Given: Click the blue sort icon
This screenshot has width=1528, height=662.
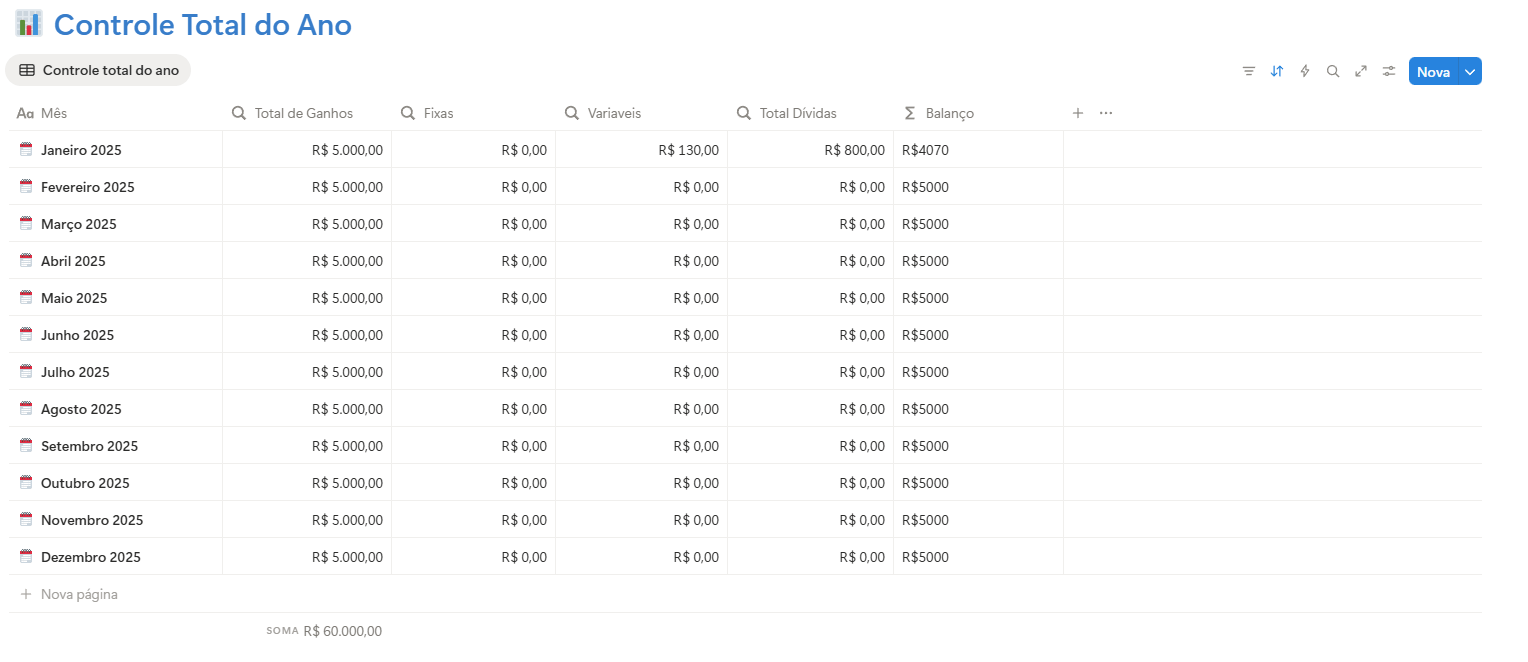Looking at the screenshot, I should click(1276, 71).
